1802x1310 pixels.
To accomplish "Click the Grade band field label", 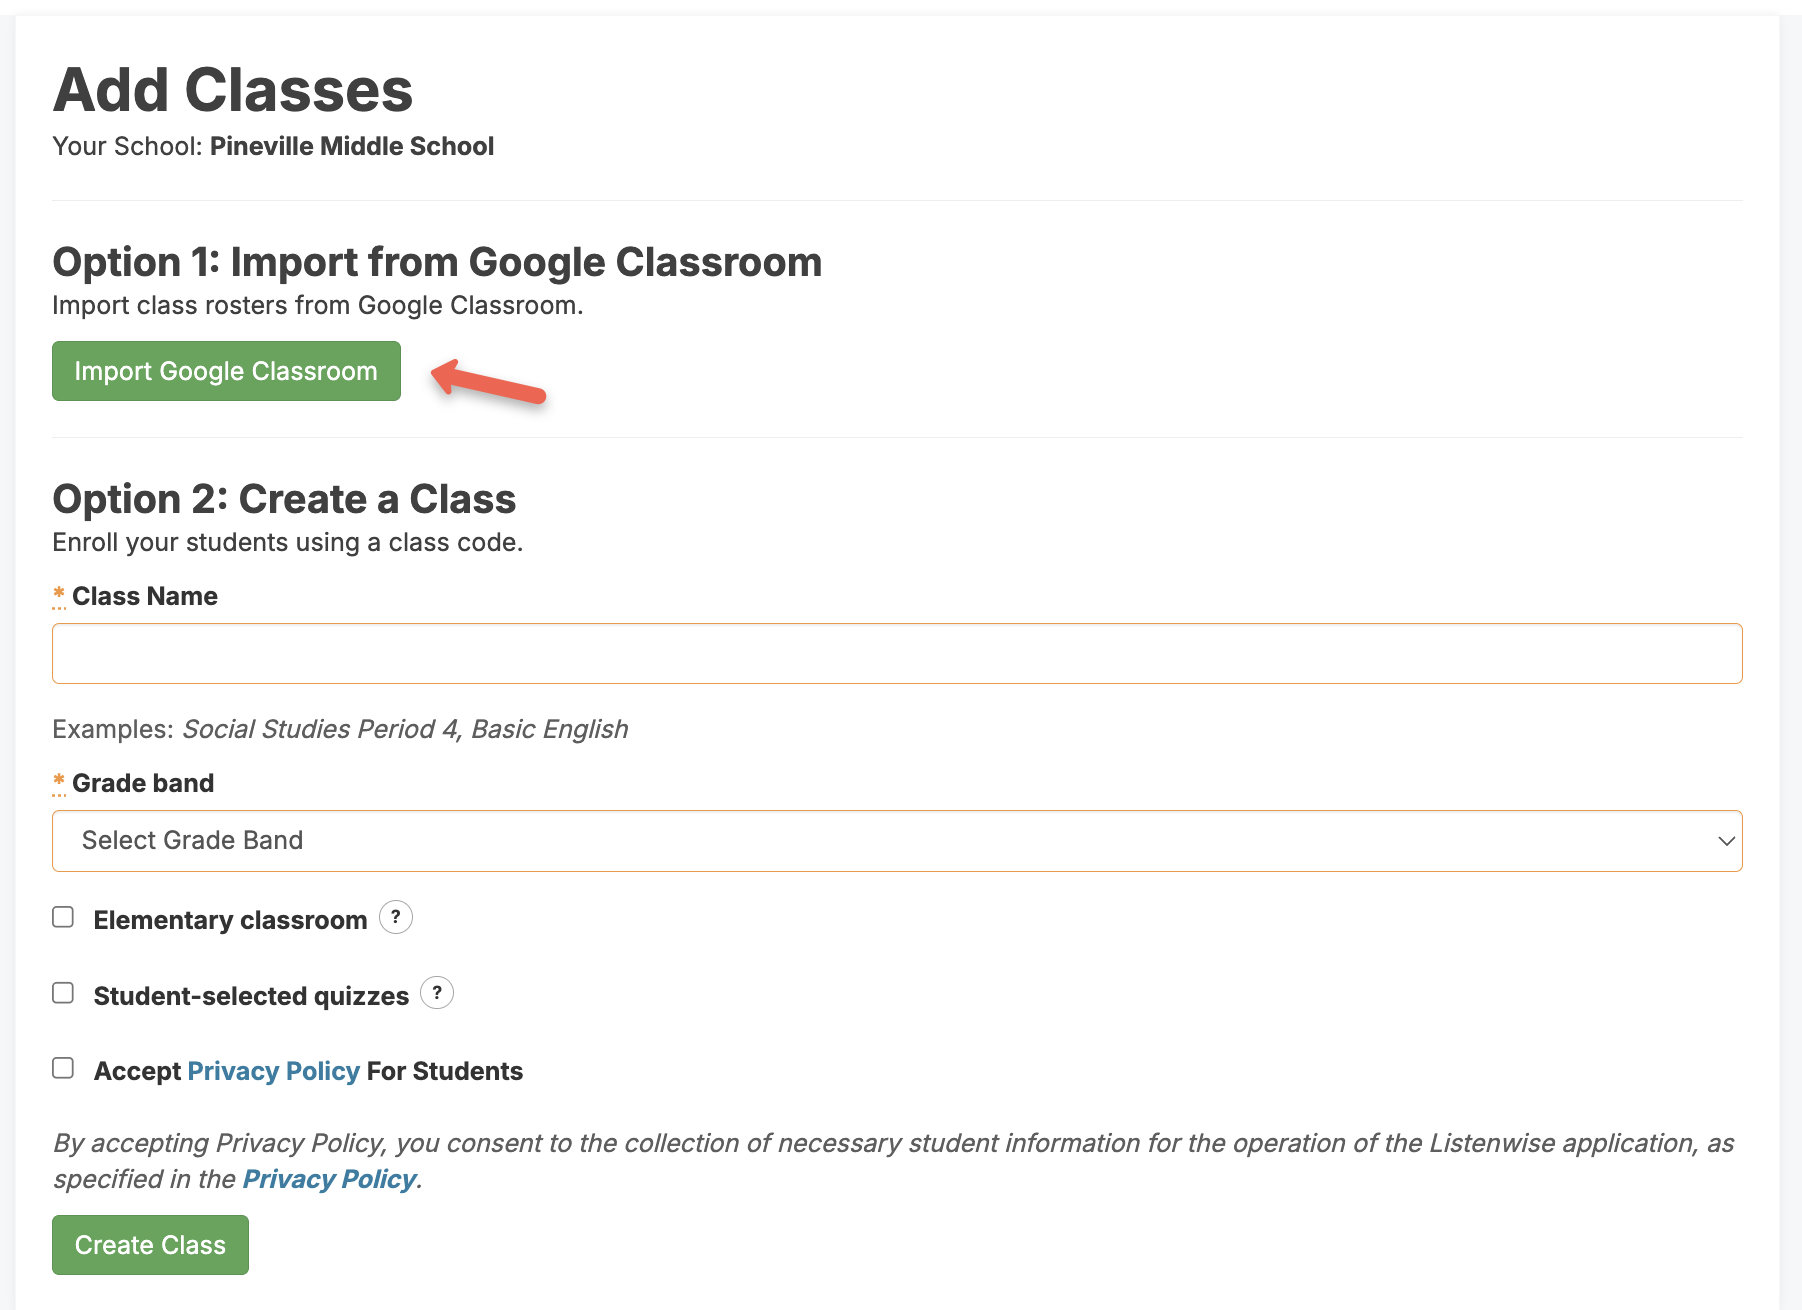I will point(143,783).
